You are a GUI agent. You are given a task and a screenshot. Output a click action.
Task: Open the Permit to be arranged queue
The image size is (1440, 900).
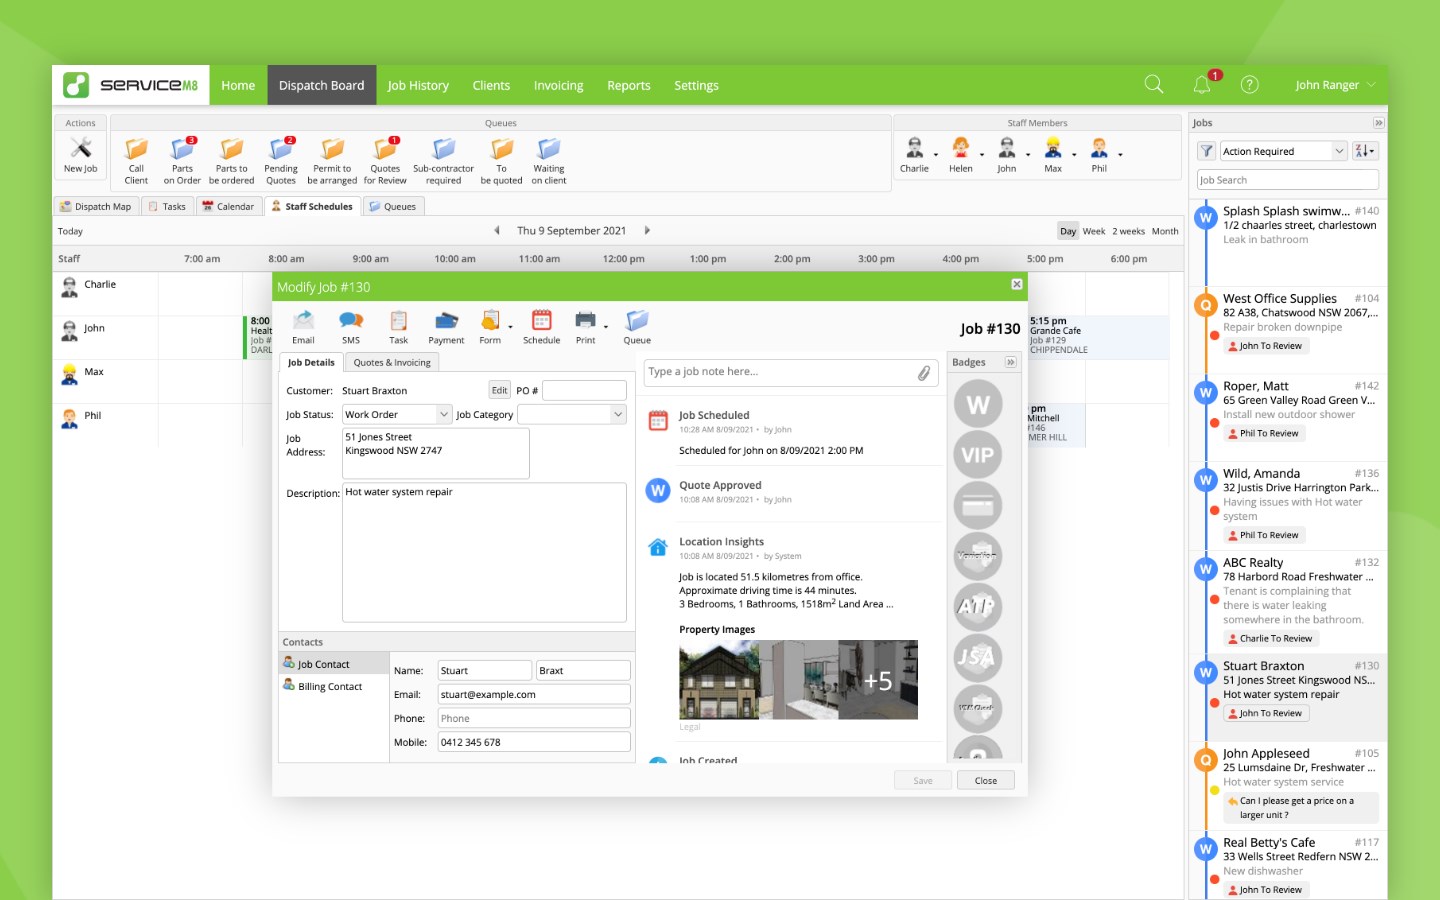click(332, 149)
